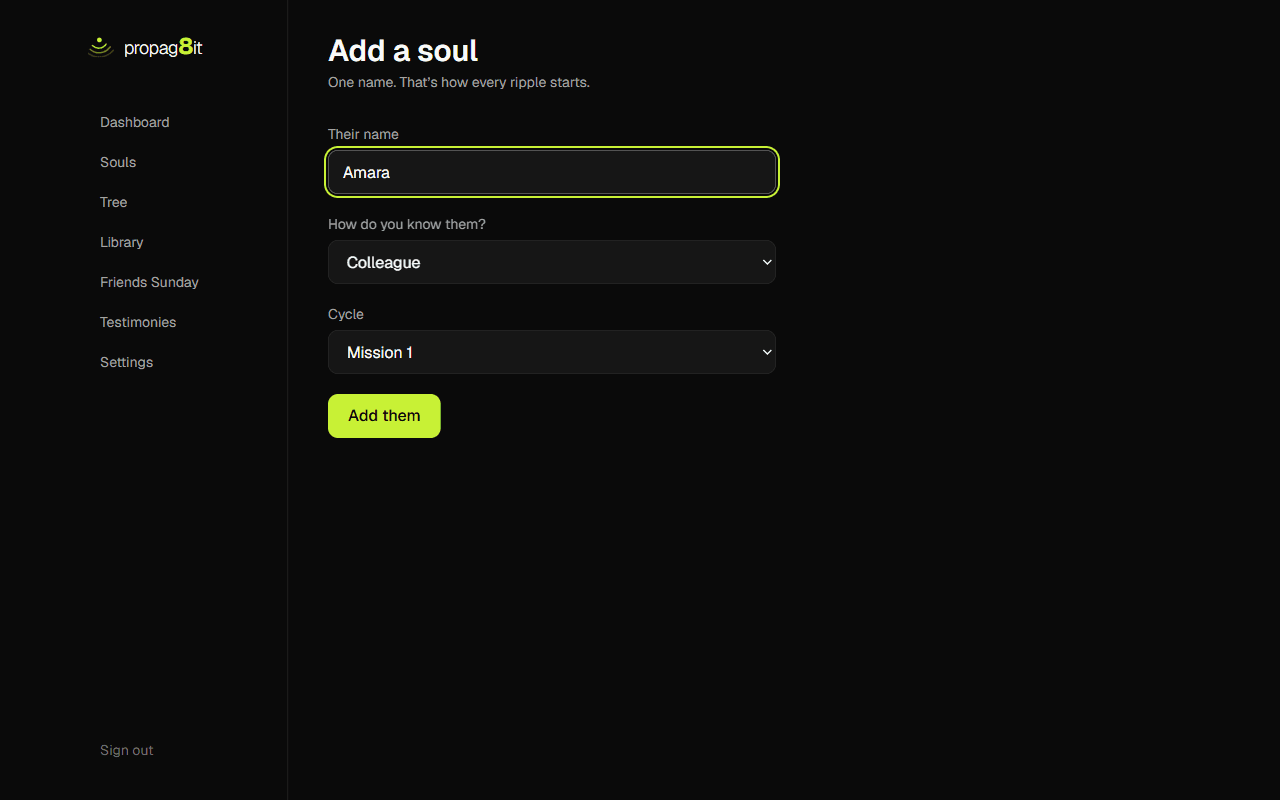This screenshot has height=800, width=1280.
Task: Click the subtitle 'One name. That's how every ripple starts.'
Action: pos(459,82)
